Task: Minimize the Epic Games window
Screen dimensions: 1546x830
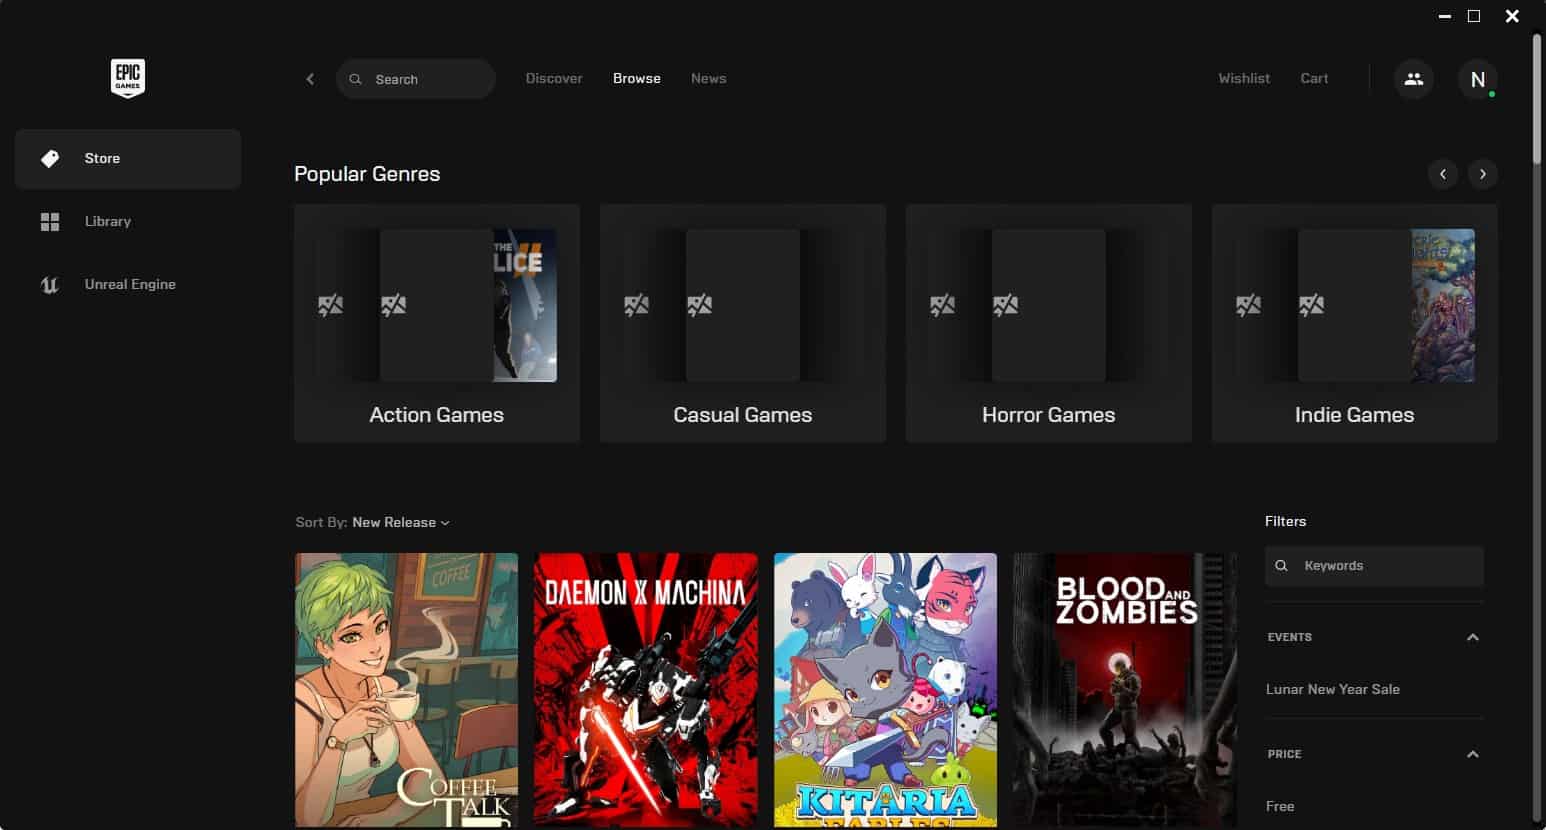Action: (x=1445, y=16)
